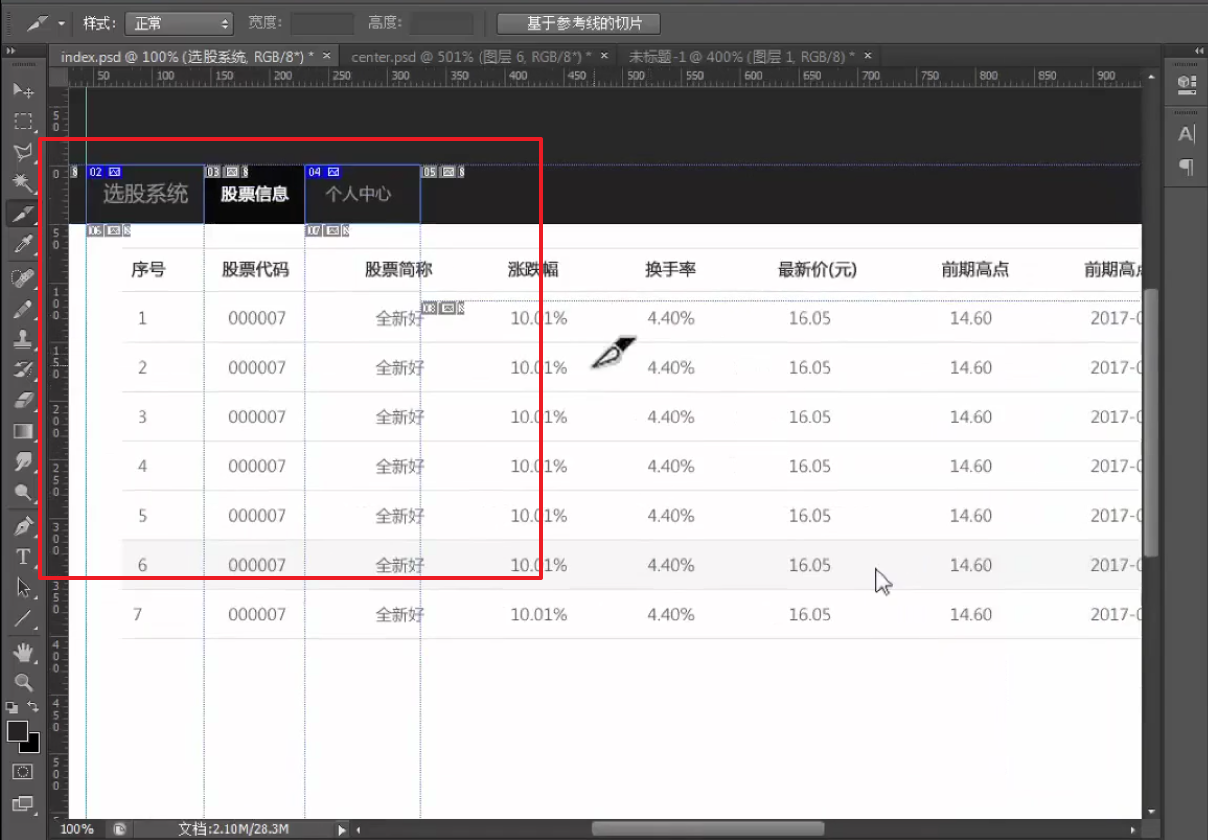Expand the toolbox with the double arrow

(10, 51)
